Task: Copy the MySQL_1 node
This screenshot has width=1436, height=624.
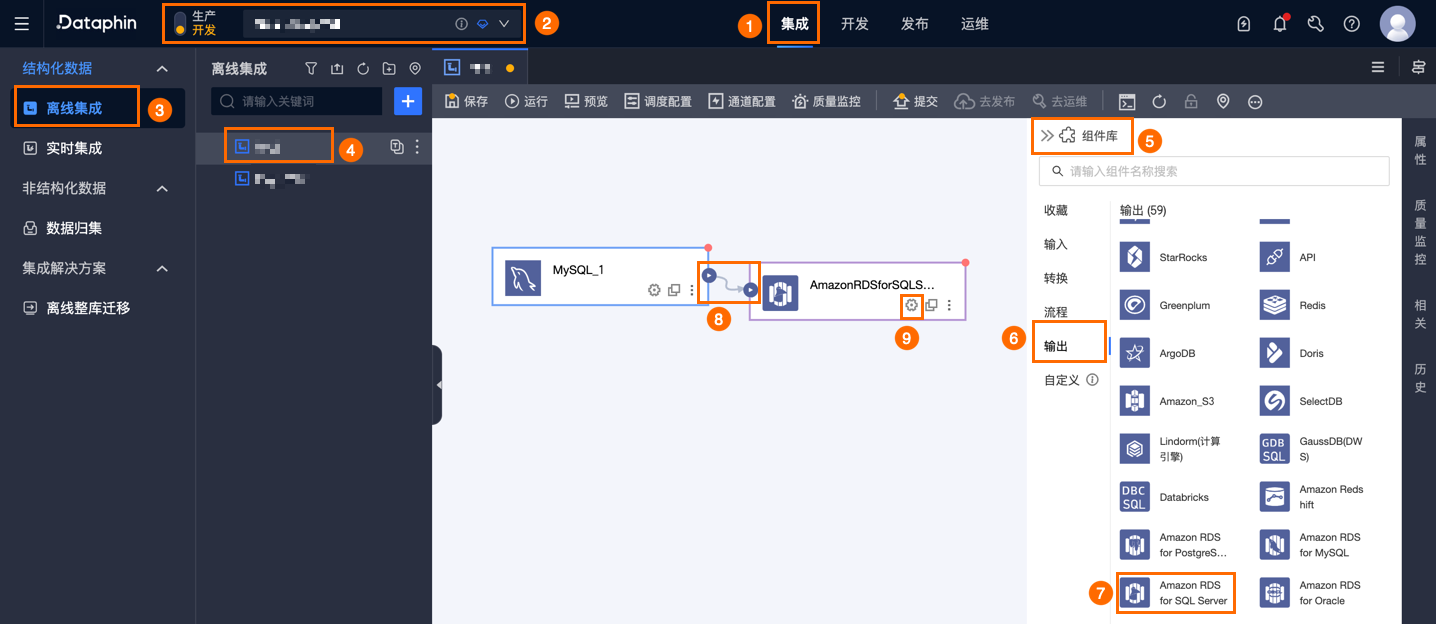Action: tap(674, 290)
